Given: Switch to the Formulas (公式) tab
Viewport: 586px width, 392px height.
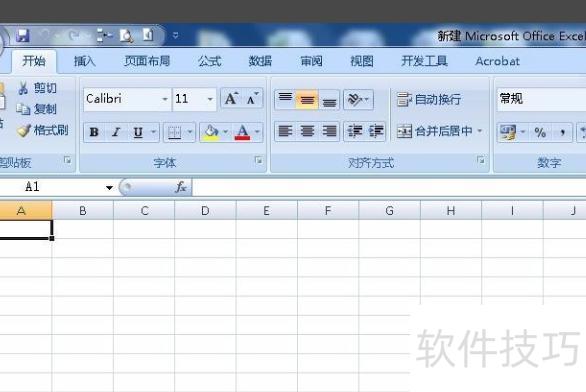Looking at the screenshot, I should (x=210, y=61).
